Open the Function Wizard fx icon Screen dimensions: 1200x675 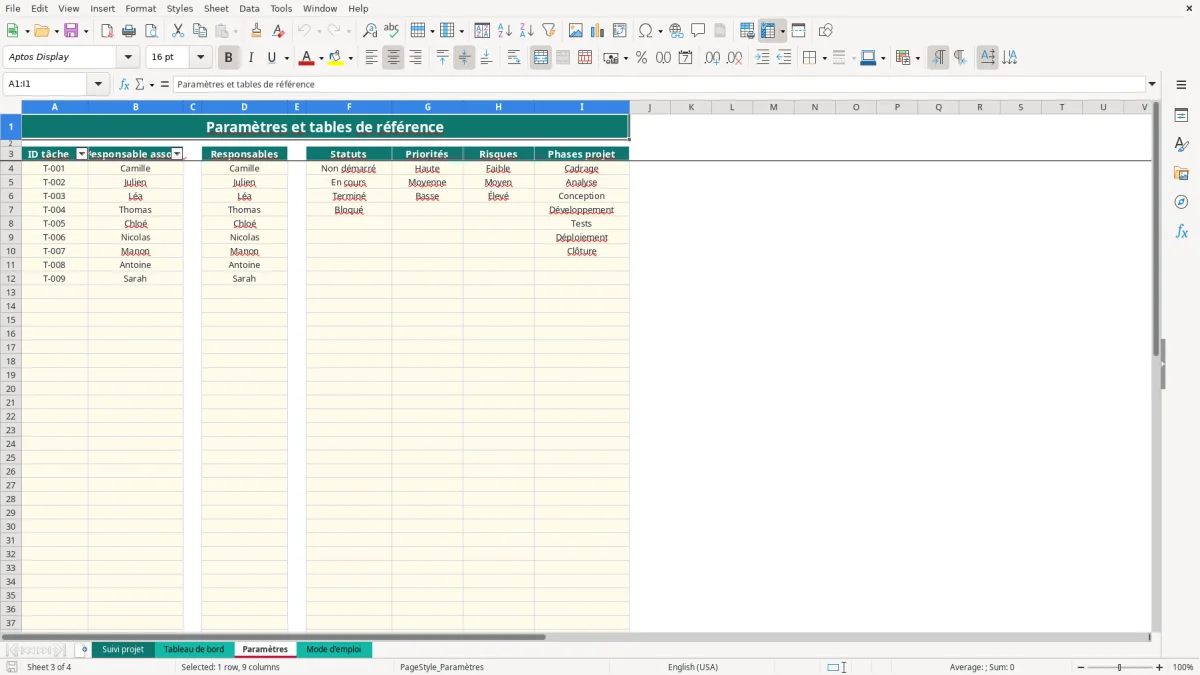point(124,84)
